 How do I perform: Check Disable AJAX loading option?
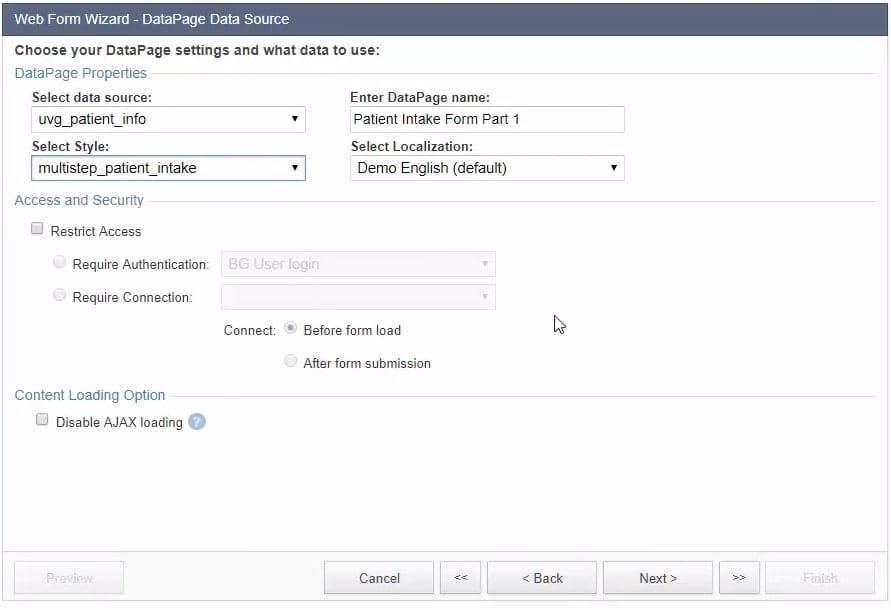pyautogui.click(x=42, y=421)
